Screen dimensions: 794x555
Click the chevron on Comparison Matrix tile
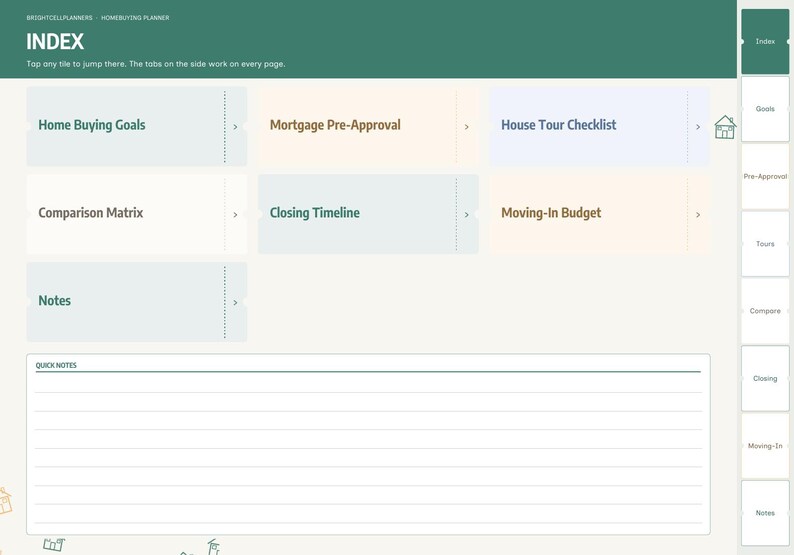coord(235,215)
